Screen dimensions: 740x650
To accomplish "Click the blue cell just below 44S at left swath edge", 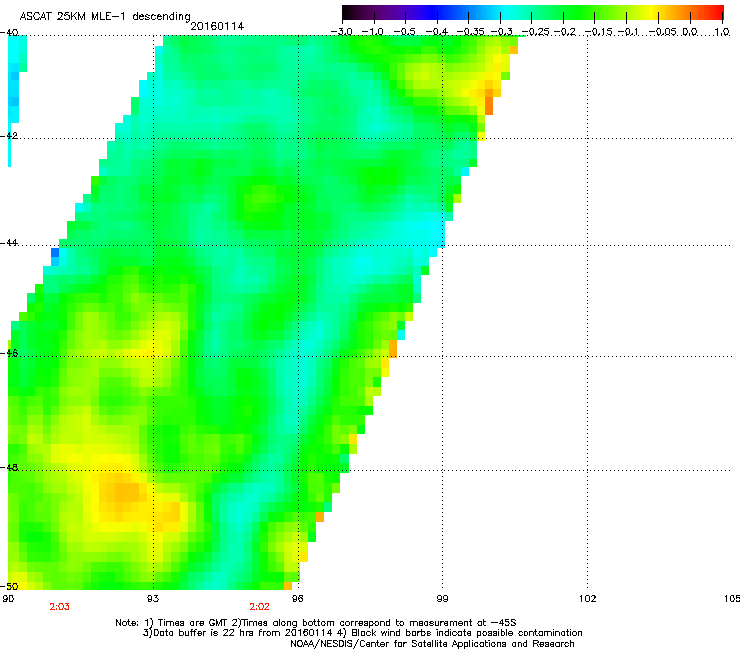I will pos(55,253).
